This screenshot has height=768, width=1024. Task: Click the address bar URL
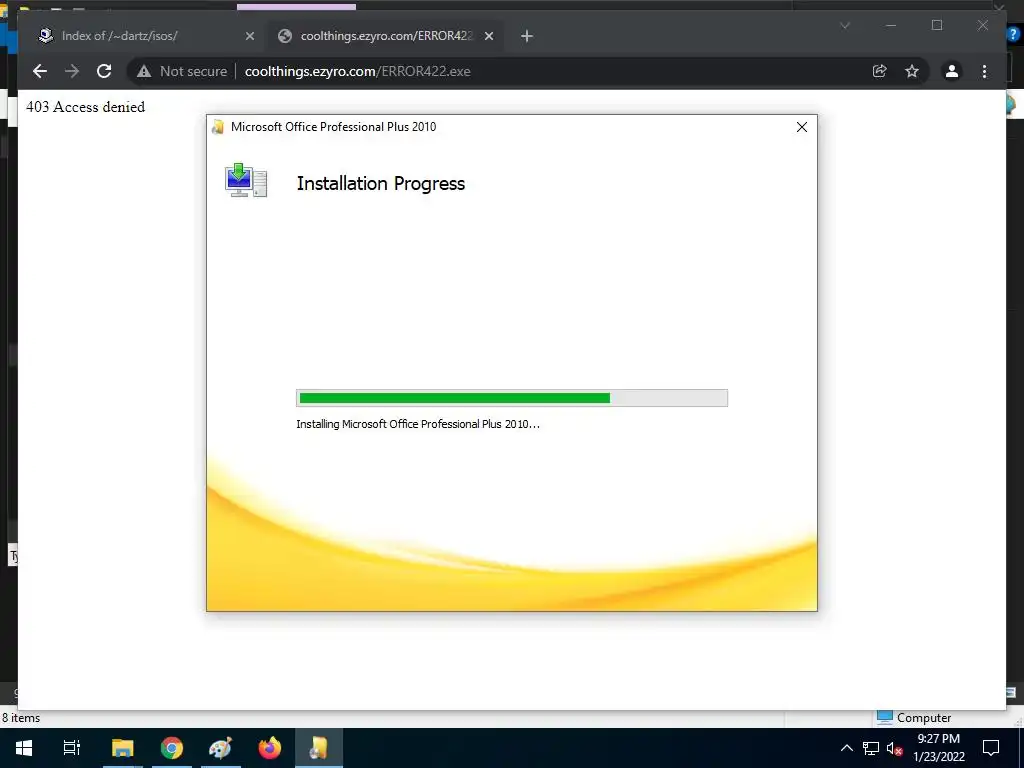coord(357,71)
